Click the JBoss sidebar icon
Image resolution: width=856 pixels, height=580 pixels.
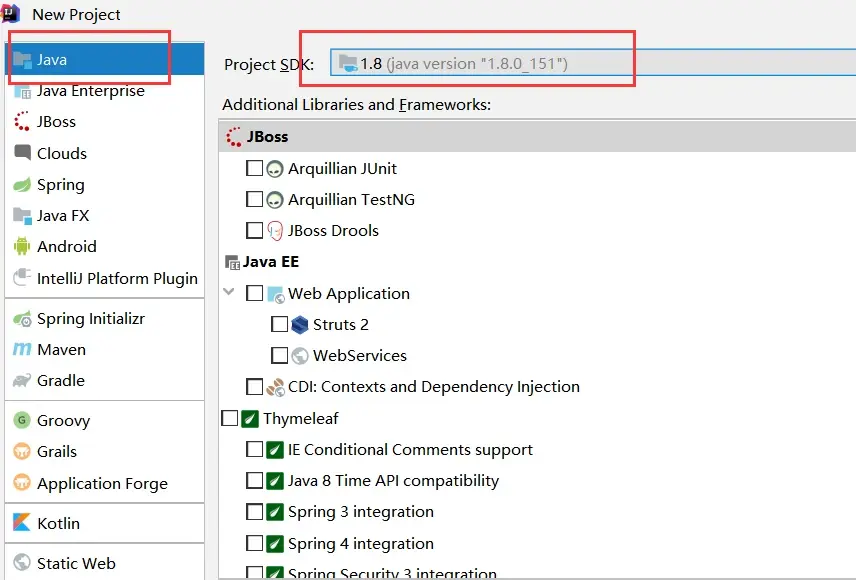tap(22, 121)
